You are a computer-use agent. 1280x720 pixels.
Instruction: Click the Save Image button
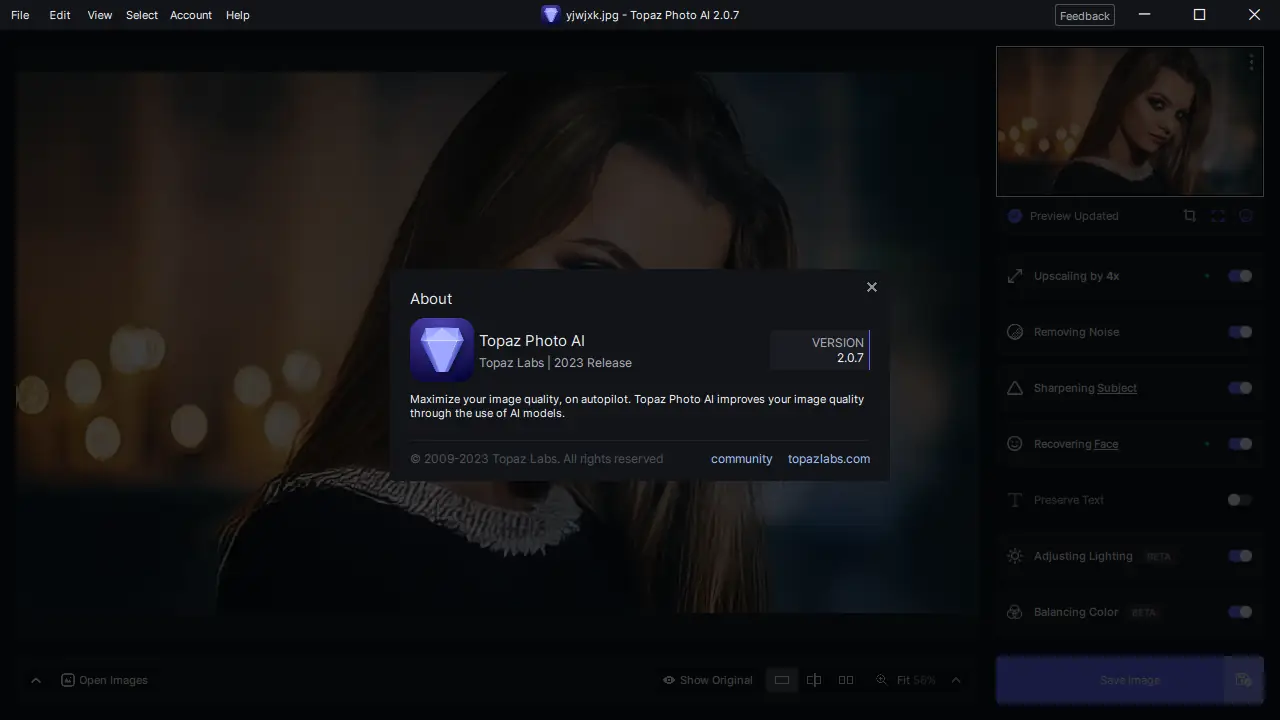coord(1110,680)
